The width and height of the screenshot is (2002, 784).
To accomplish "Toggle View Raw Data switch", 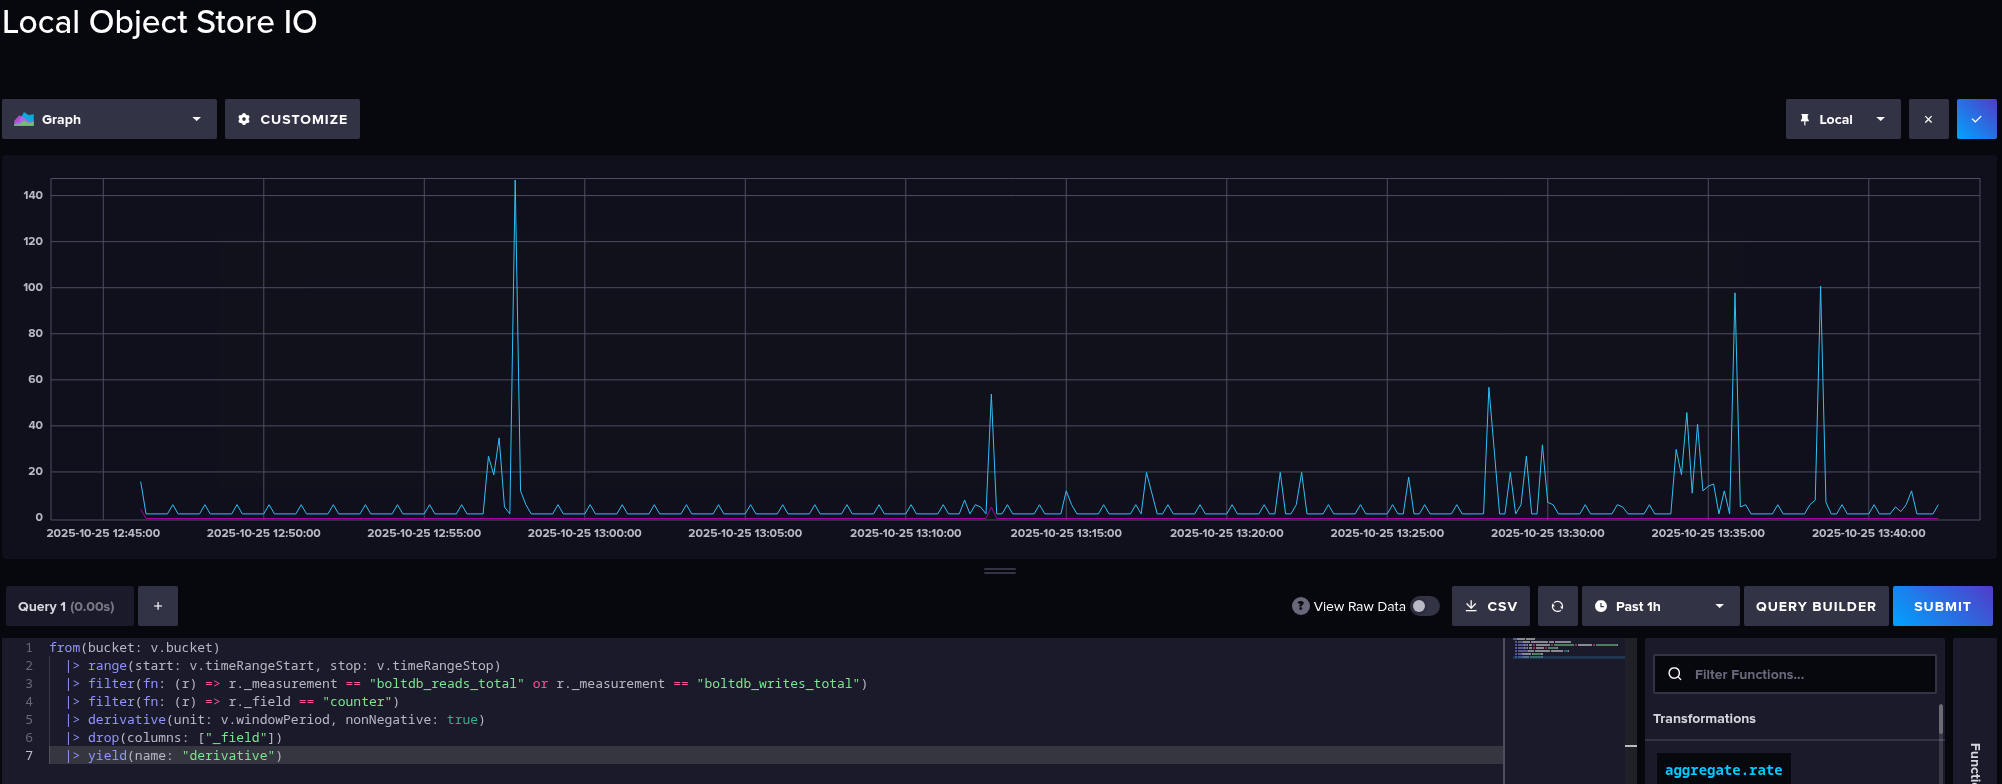I will (x=1424, y=606).
